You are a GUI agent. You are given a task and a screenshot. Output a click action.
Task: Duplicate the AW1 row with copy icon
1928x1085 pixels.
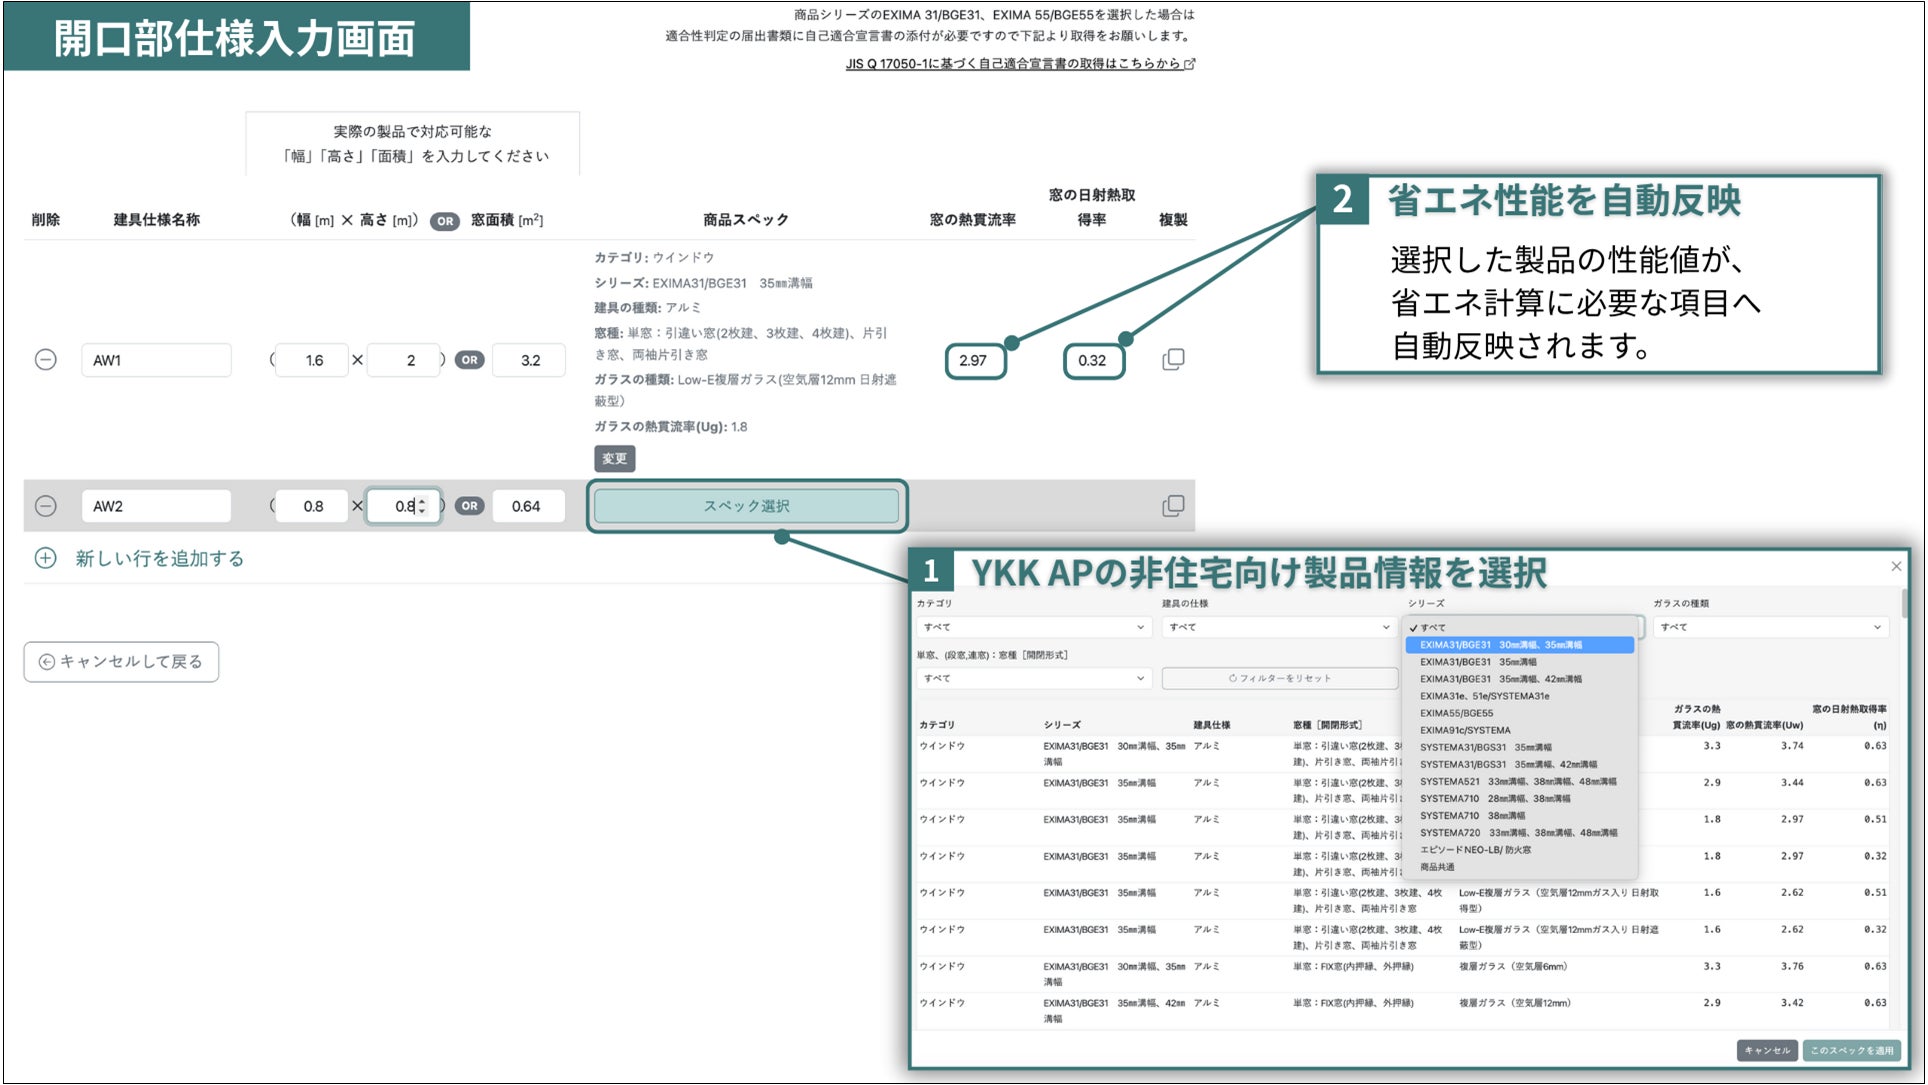1173,360
